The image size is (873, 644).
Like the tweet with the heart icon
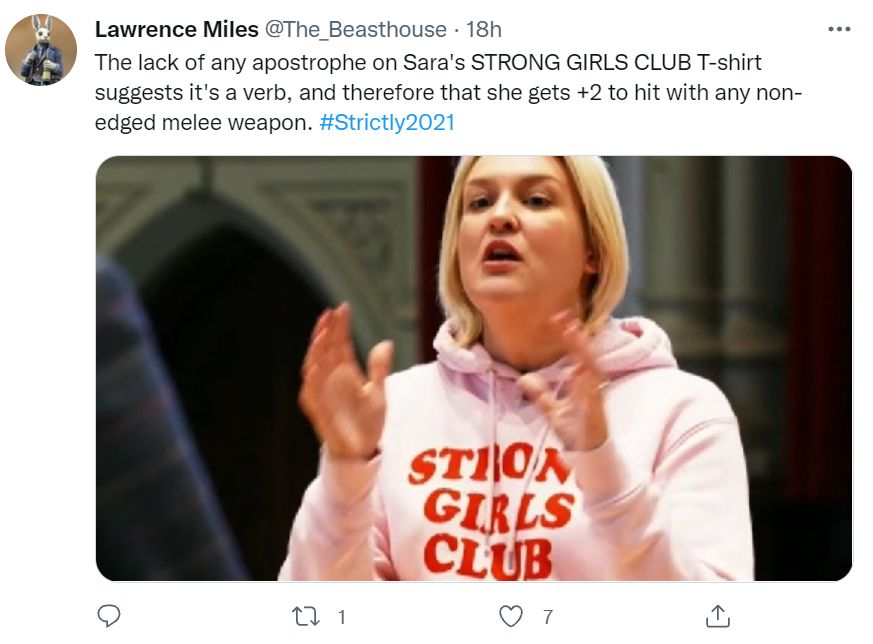[x=511, y=616]
